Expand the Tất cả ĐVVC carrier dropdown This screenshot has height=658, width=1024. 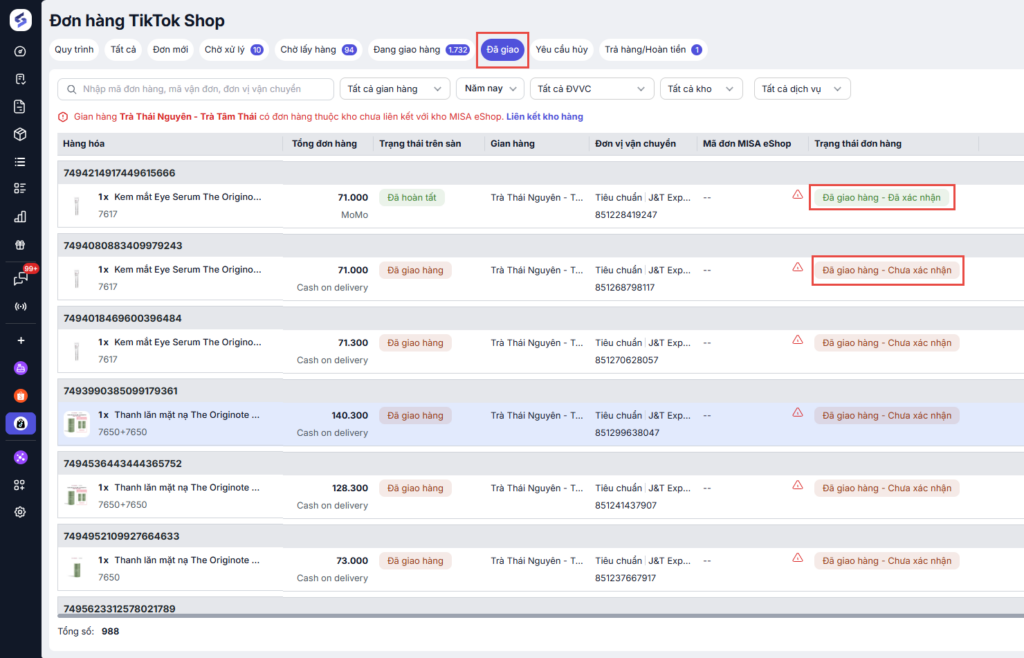(592, 89)
